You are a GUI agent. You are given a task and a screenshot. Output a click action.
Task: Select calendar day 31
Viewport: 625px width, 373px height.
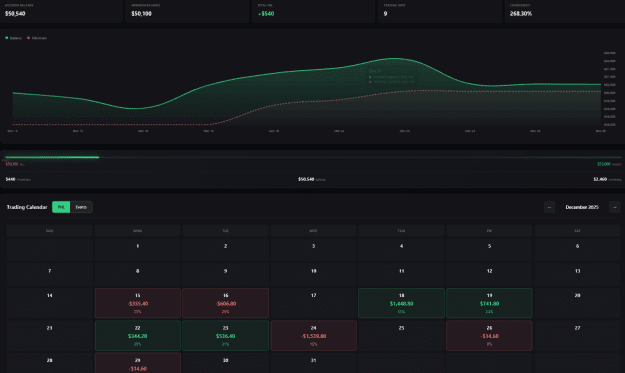(314, 363)
